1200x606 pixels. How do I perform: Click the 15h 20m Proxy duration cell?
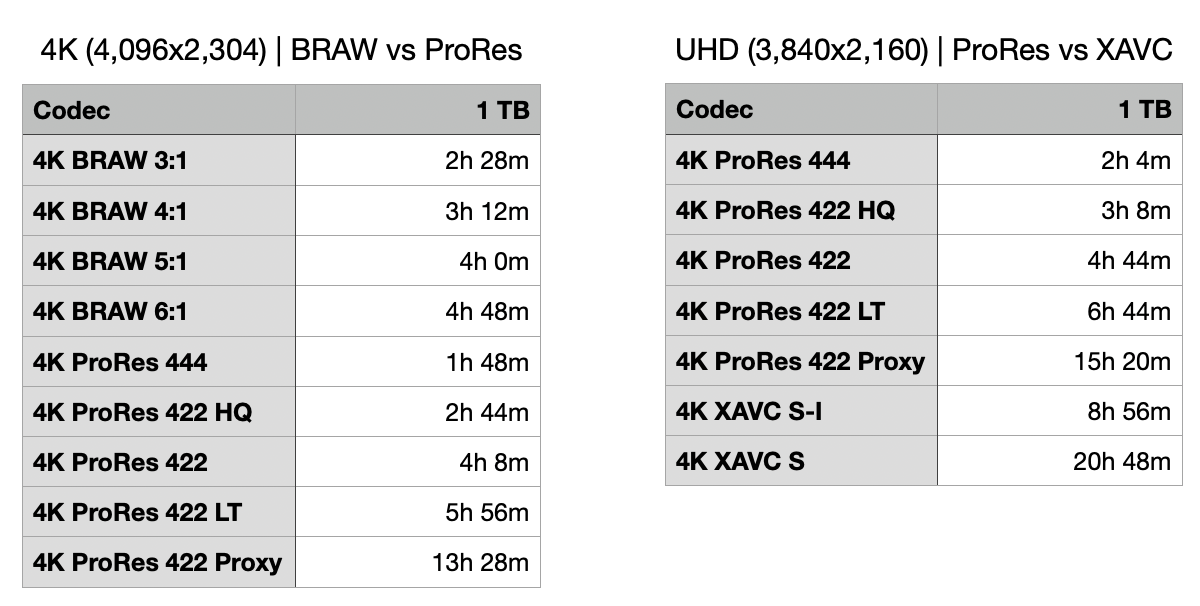point(1060,361)
